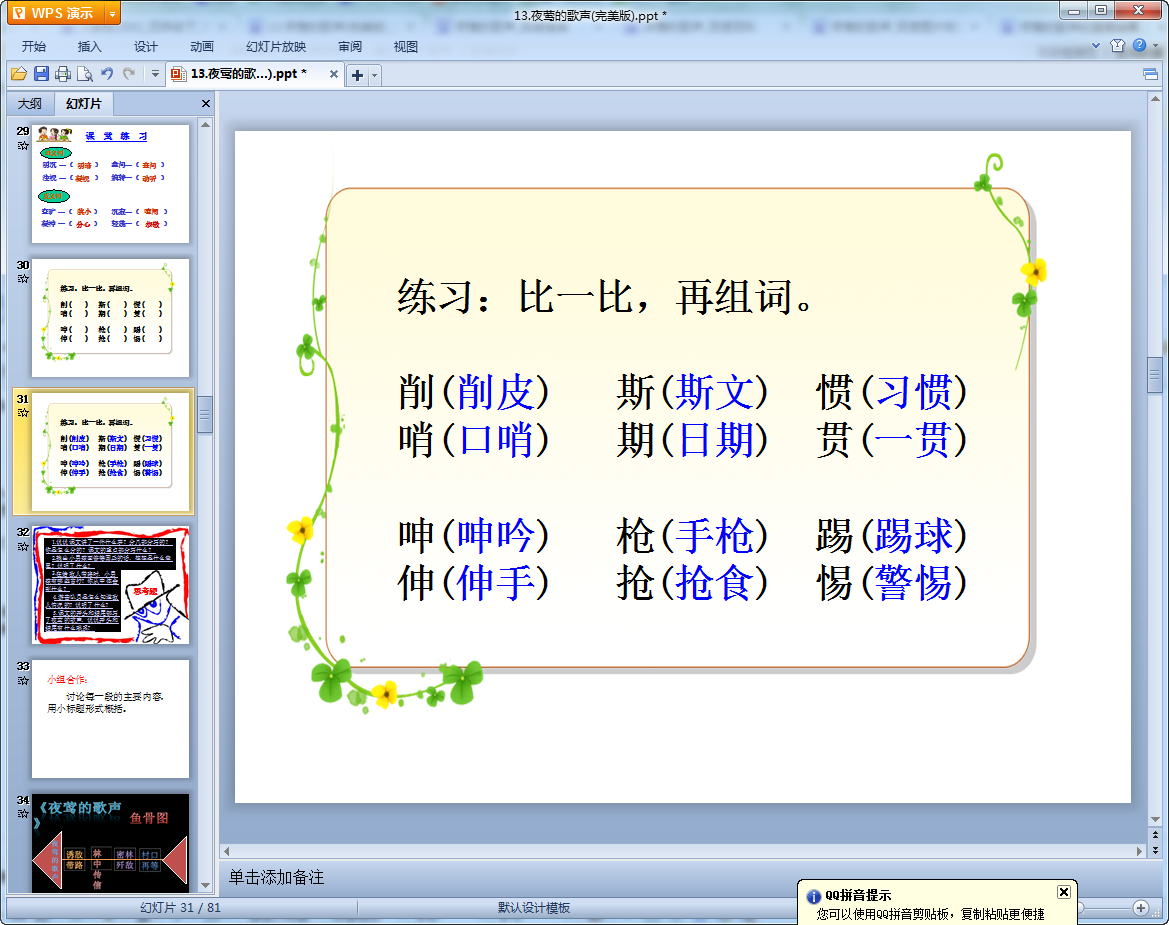Save the presentation with the floppy disk icon
The image size is (1169, 925).
41,74
